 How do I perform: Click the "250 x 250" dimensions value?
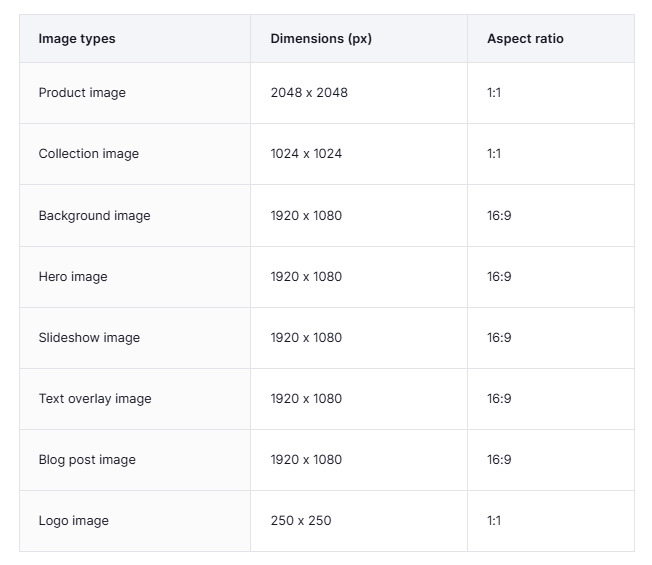[301, 521]
